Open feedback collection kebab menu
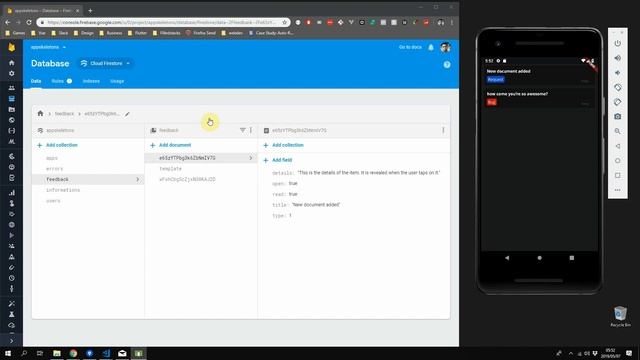640x360 pixels. coord(251,130)
